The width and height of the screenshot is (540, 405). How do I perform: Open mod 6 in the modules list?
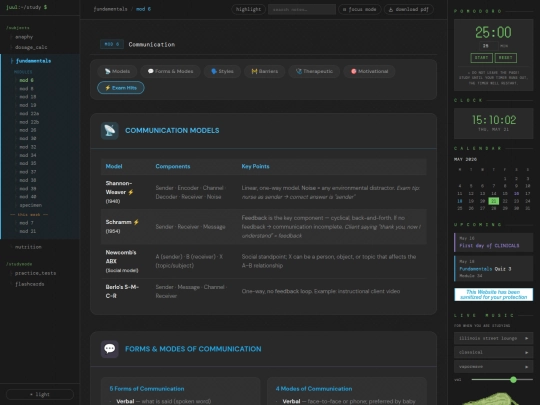[x=27, y=80]
